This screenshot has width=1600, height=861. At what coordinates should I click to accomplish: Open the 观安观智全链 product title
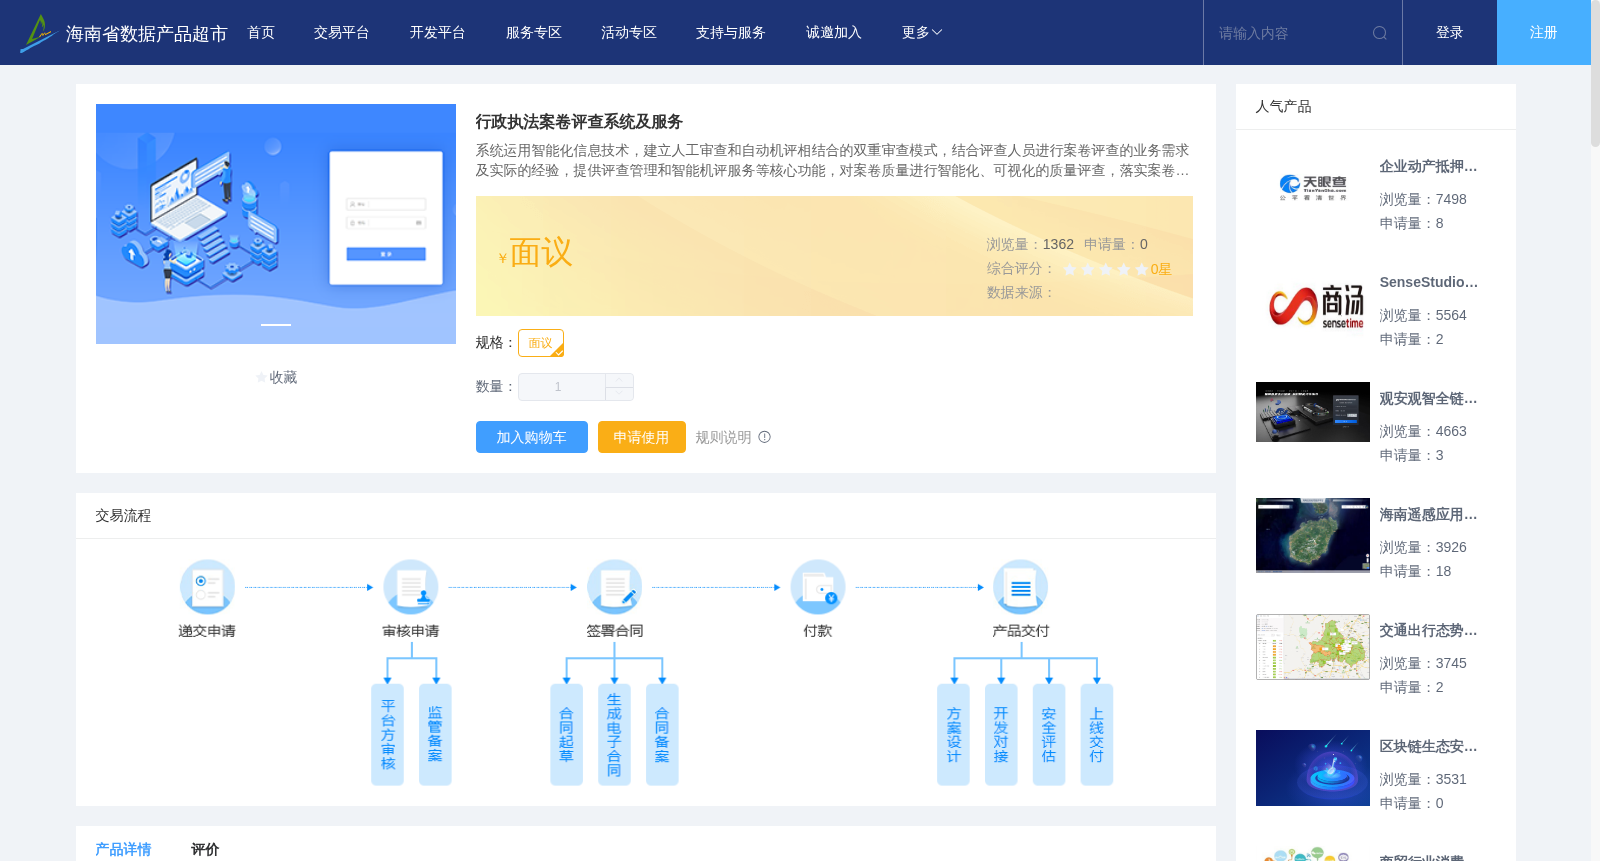click(x=1428, y=398)
